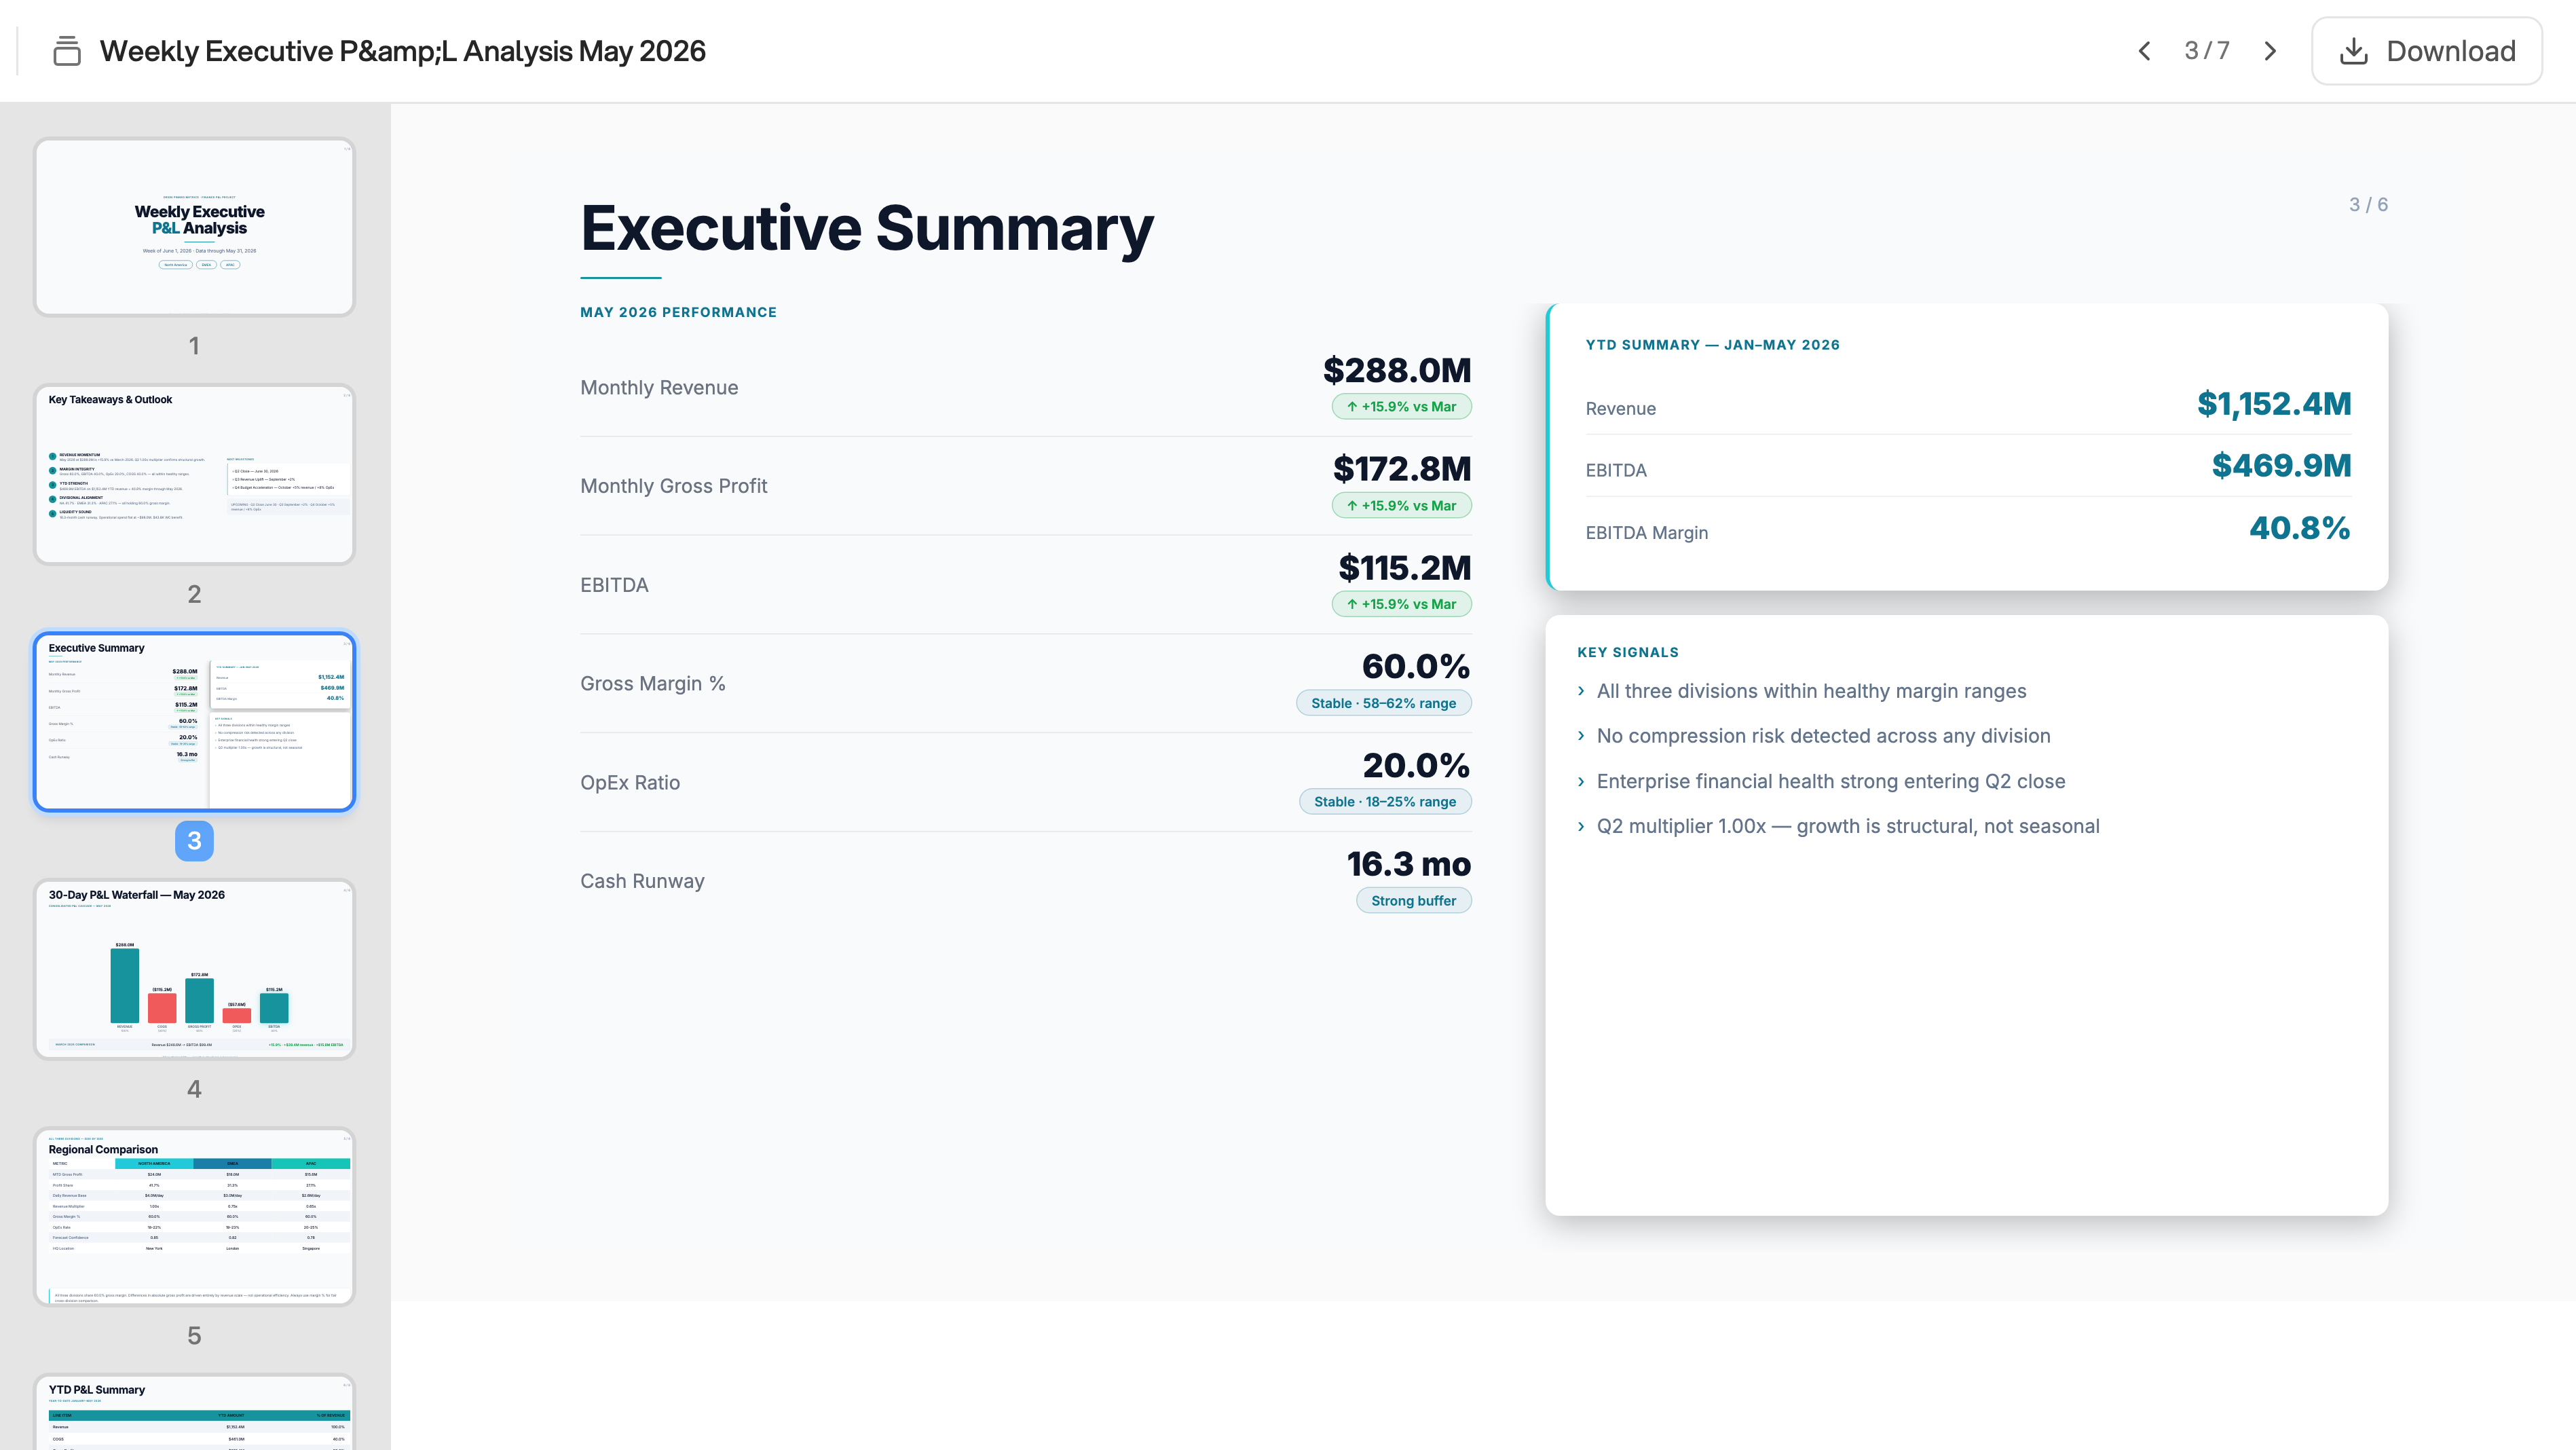Click the presentation title Weekly Executive P&L Analysis

(402, 51)
